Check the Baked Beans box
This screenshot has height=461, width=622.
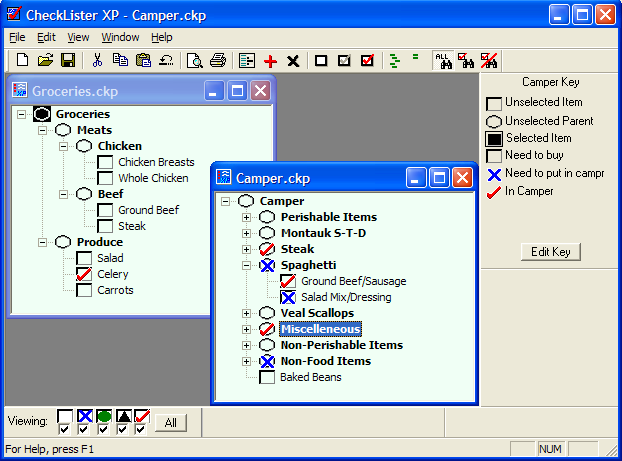tap(267, 377)
